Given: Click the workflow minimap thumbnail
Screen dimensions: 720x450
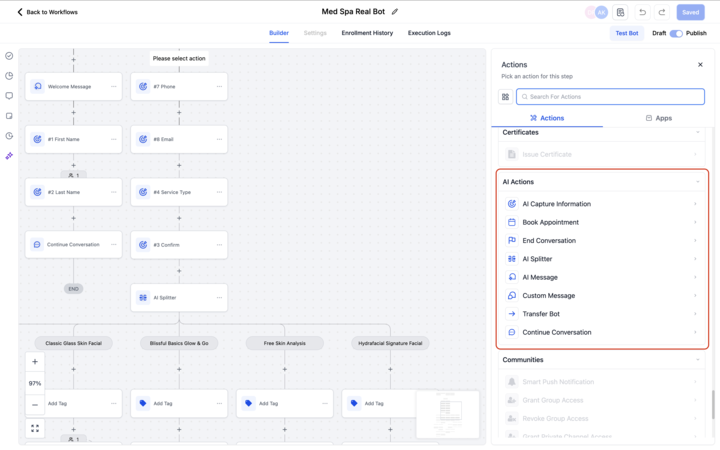Looking at the screenshot, I should [x=447, y=413].
